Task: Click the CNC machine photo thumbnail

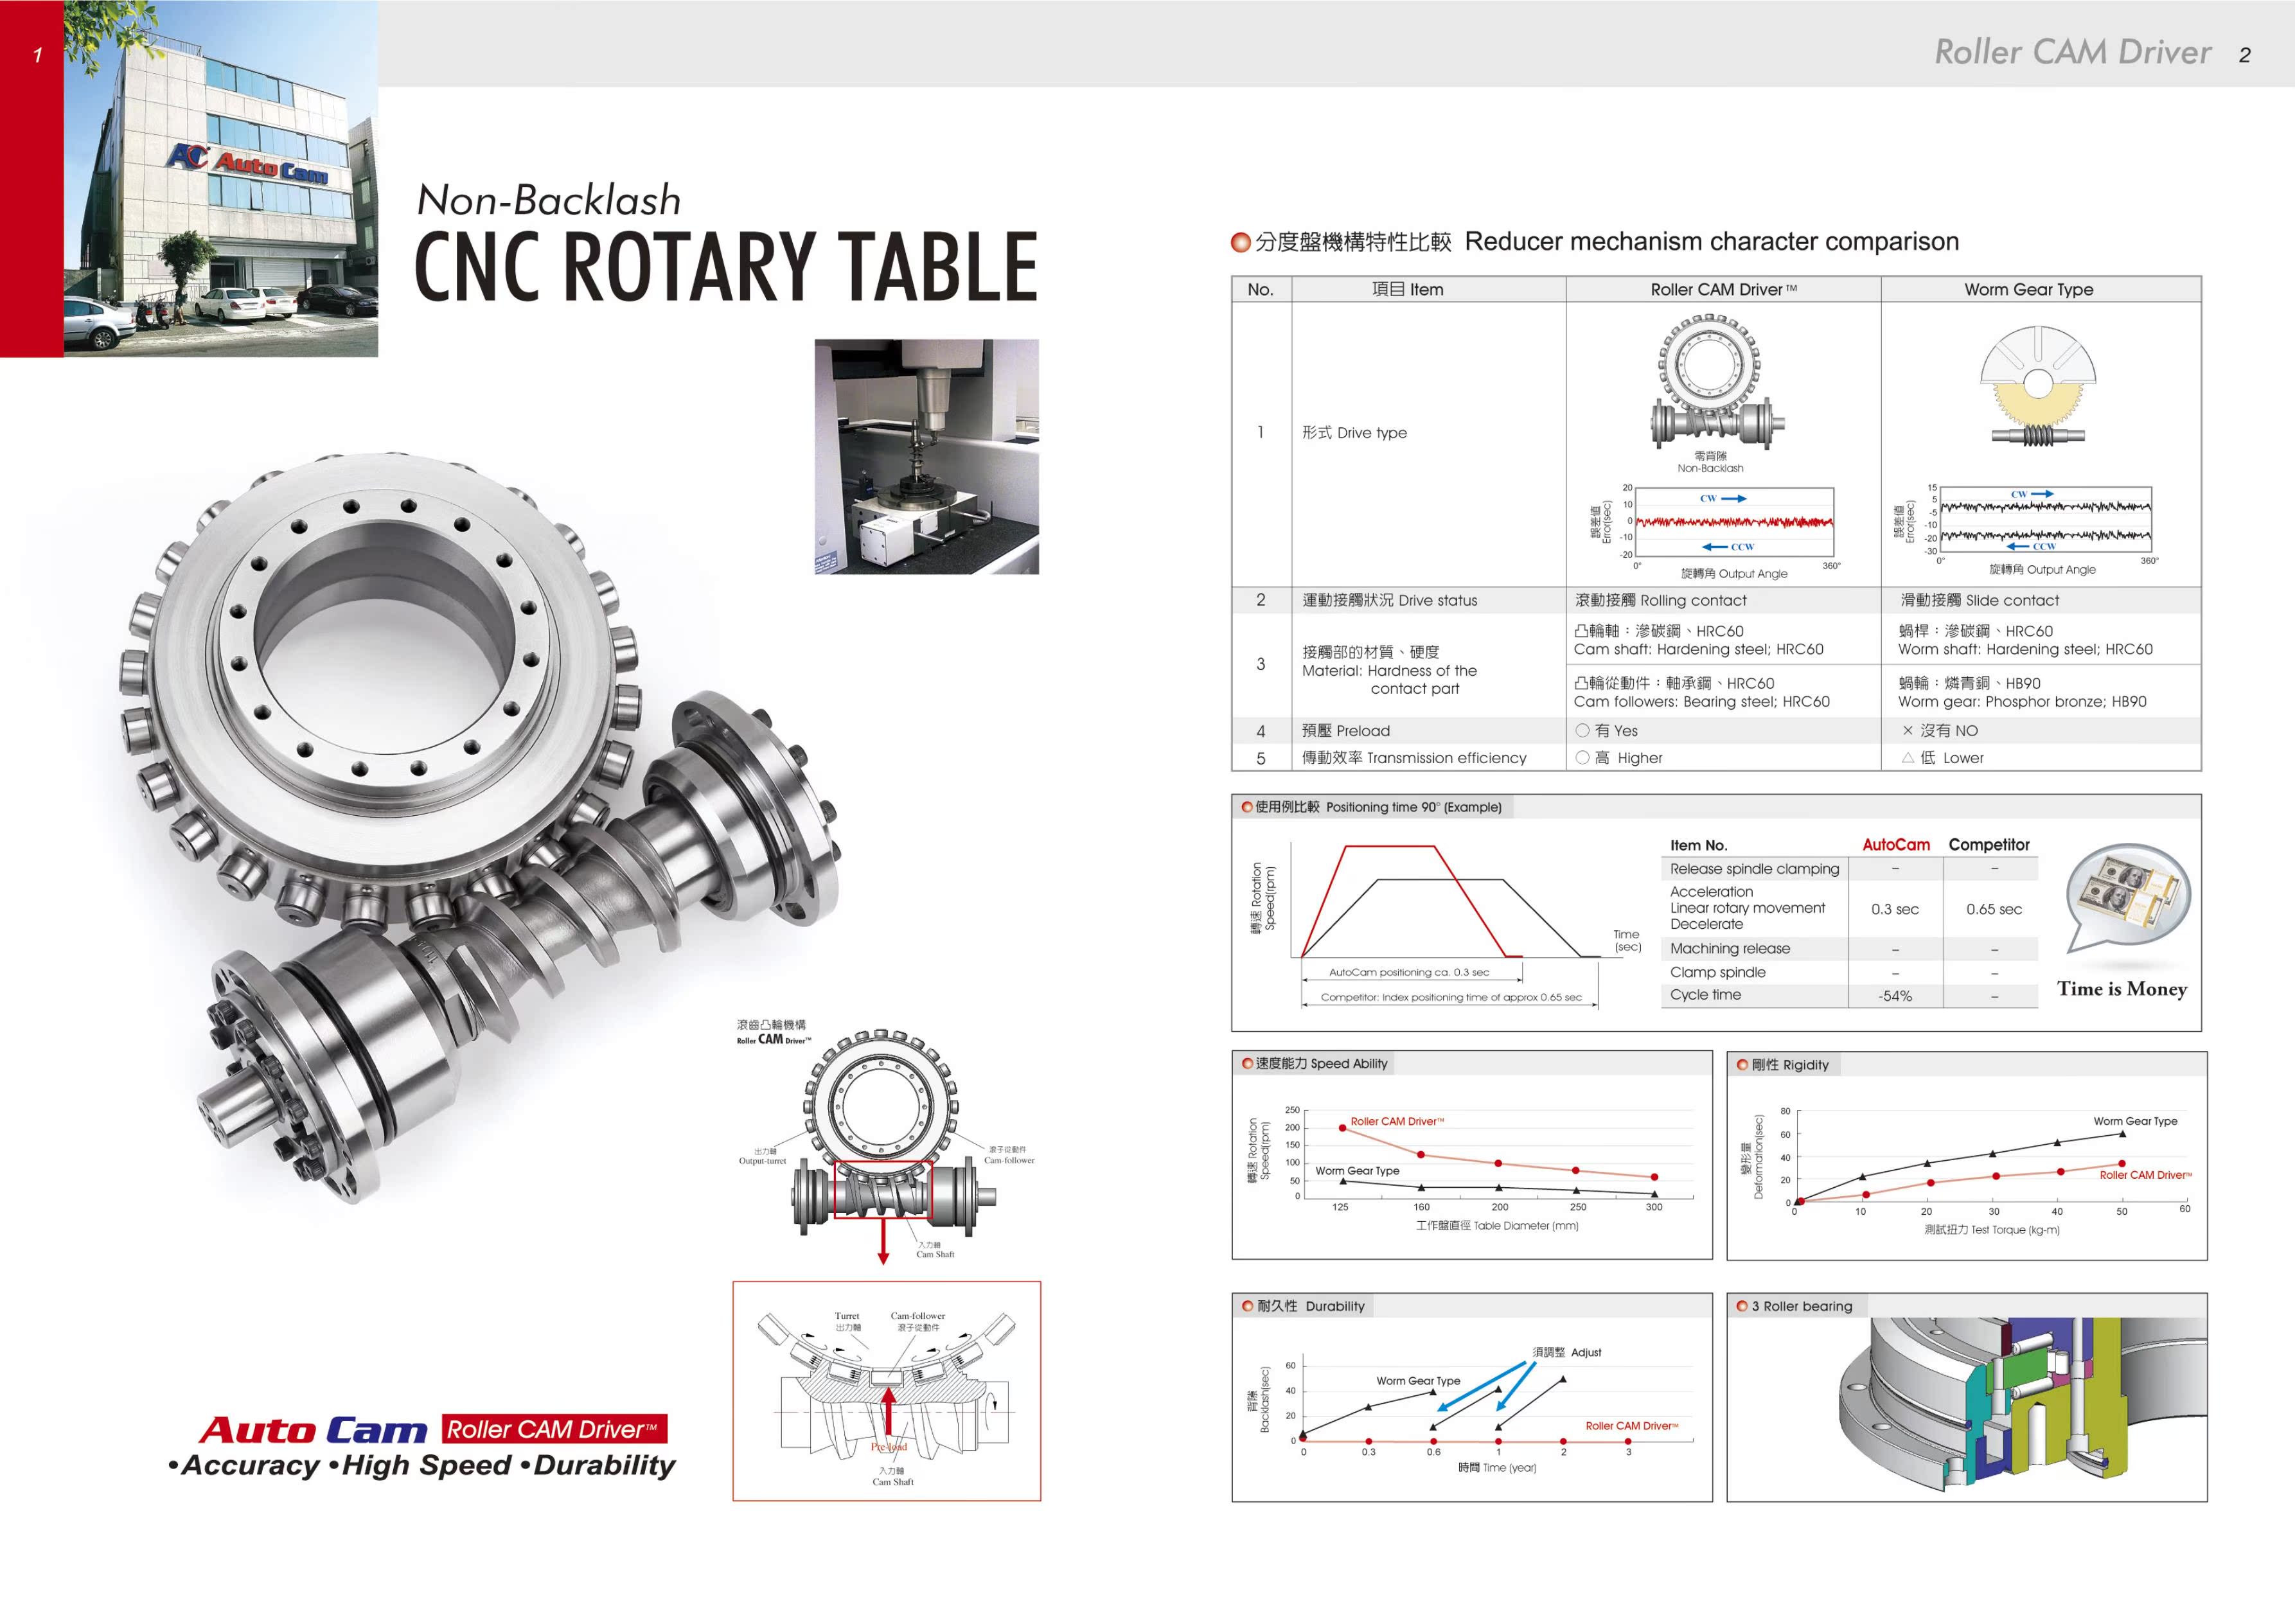Action: click(x=926, y=456)
